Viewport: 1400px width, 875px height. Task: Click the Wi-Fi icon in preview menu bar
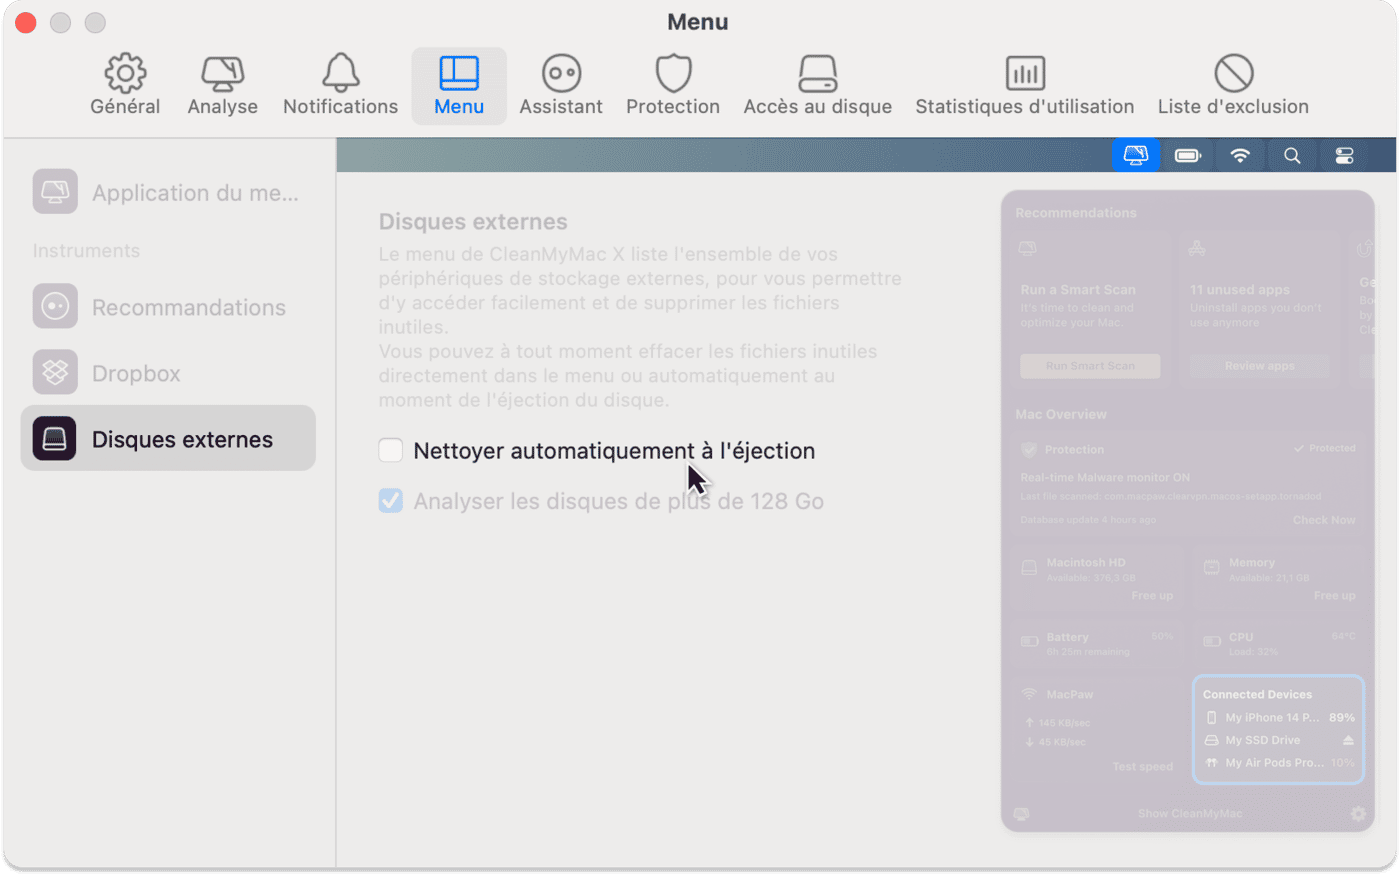[x=1240, y=155]
